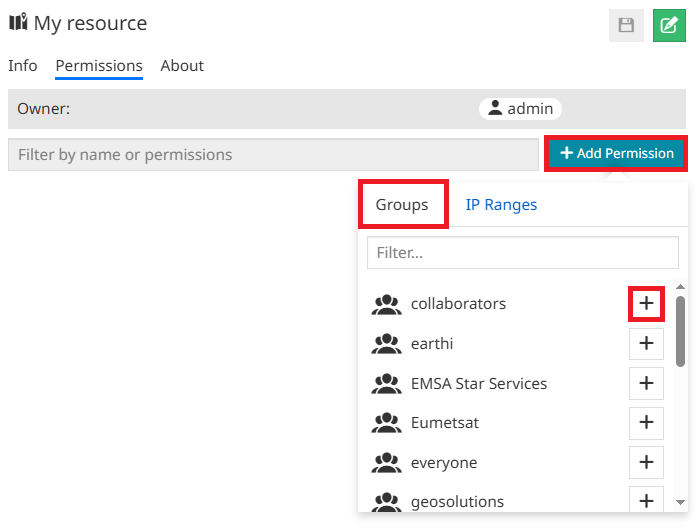
Task: Add Eumetsat group with plus icon
Action: 646,423
